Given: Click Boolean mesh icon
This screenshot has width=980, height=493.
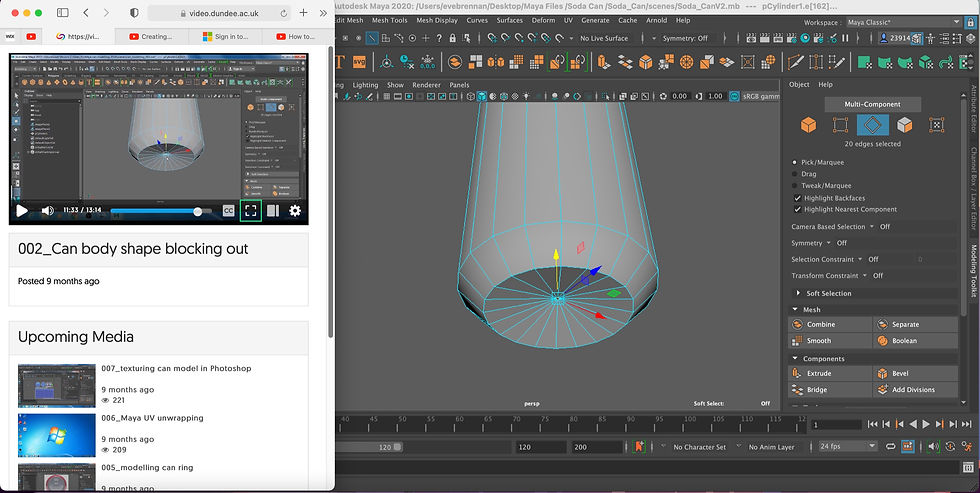Looking at the screenshot, I should pos(882,341).
